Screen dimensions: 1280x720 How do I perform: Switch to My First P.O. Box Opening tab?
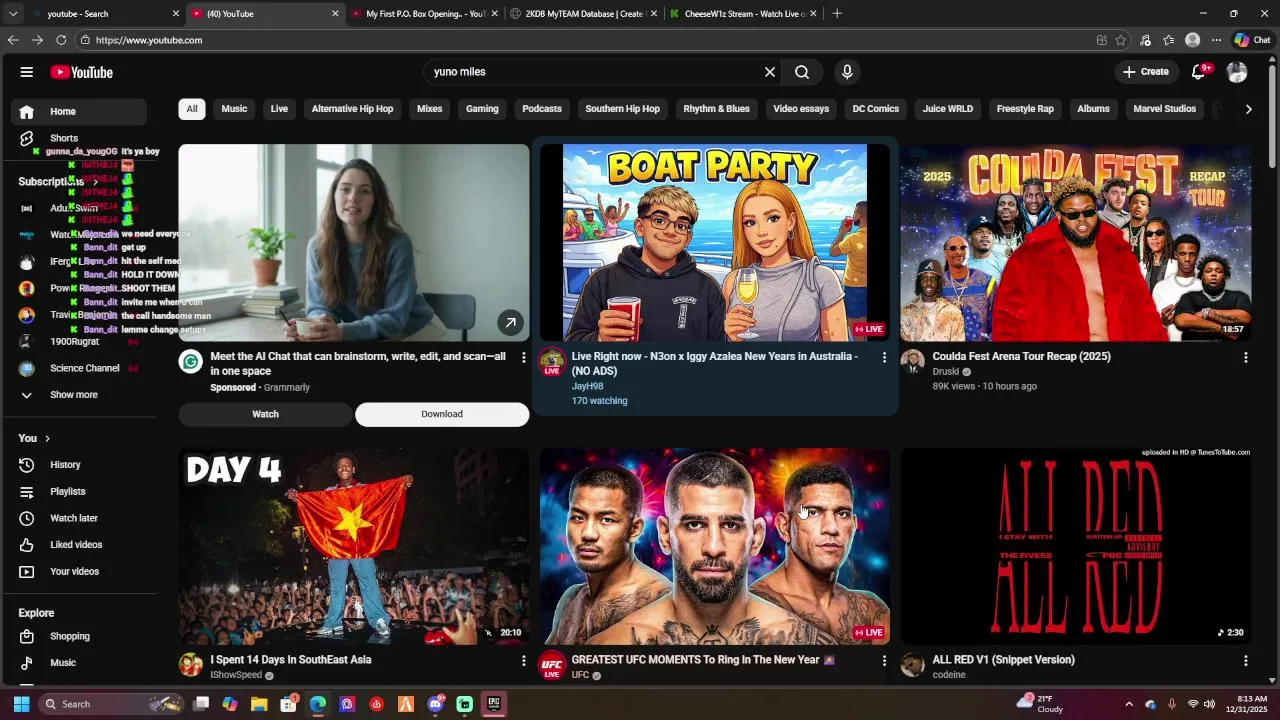click(424, 14)
